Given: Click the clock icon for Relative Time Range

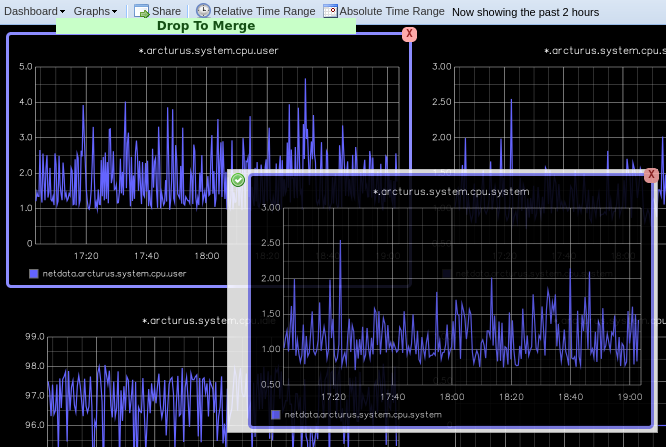Looking at the screenshot, I should (x=203, y=11).
